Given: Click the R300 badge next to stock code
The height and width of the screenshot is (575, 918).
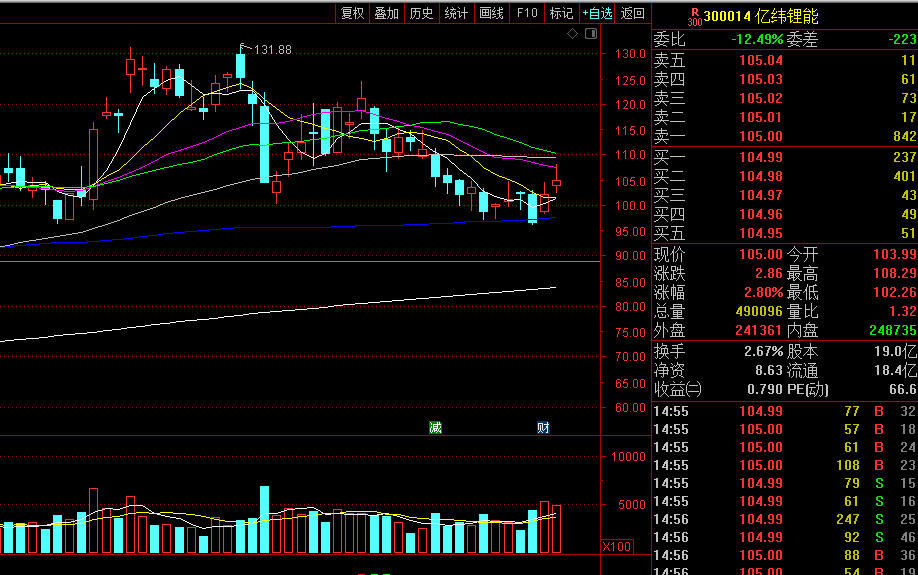Looking at the screenshot, I should pos(694,17).
